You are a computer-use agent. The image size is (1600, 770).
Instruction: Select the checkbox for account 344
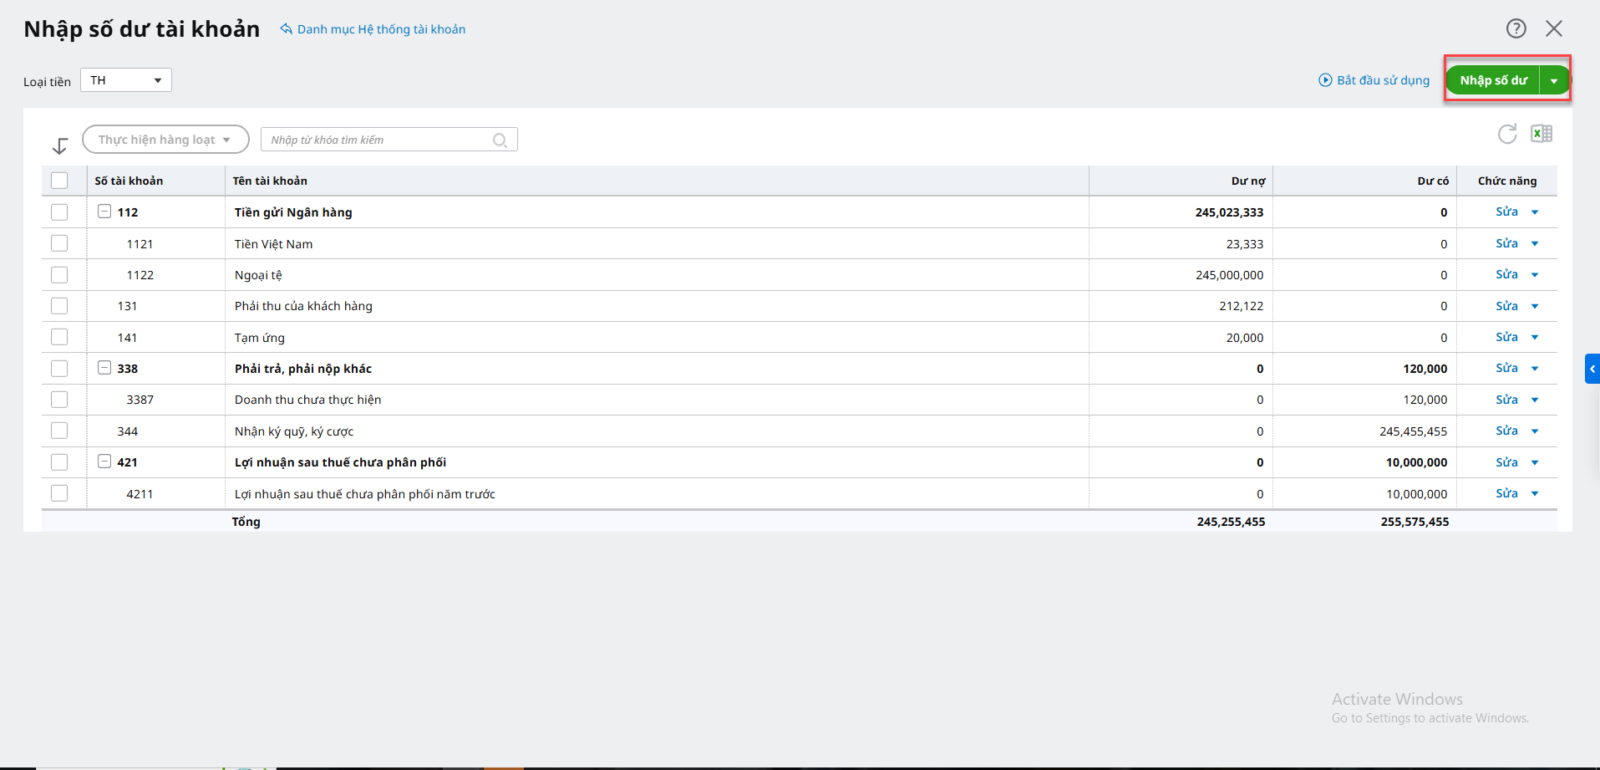click(60, 431)
